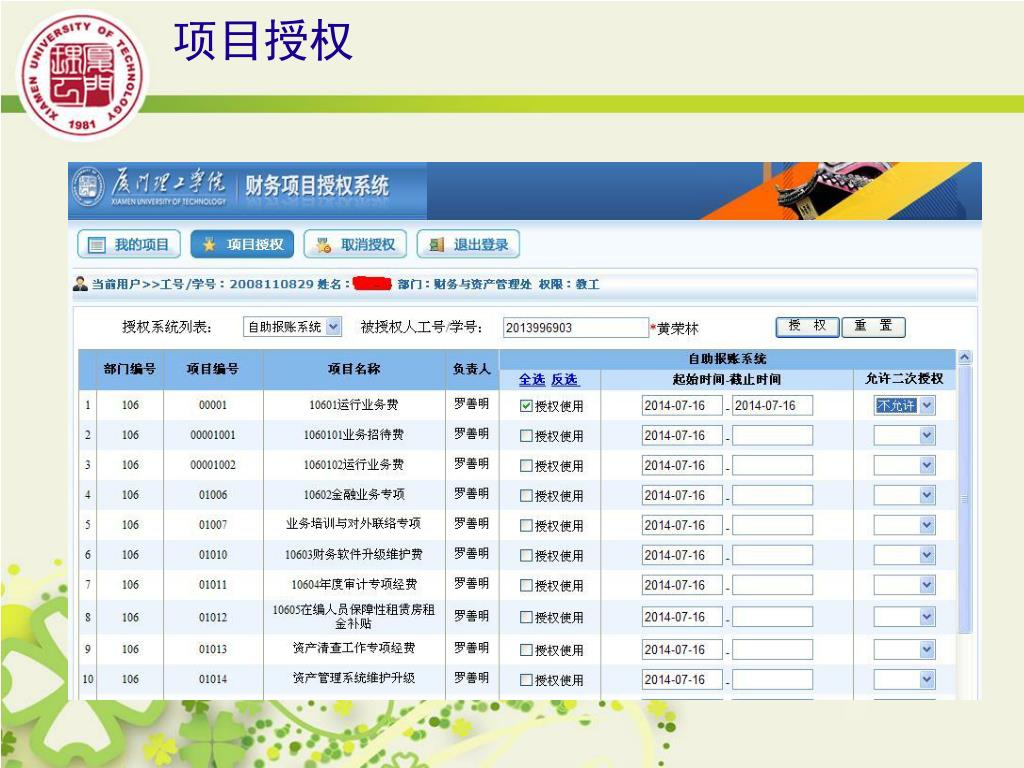Check 授权使用 for 10602金融业务专项

pyautogui.click(x=526, y=496)
